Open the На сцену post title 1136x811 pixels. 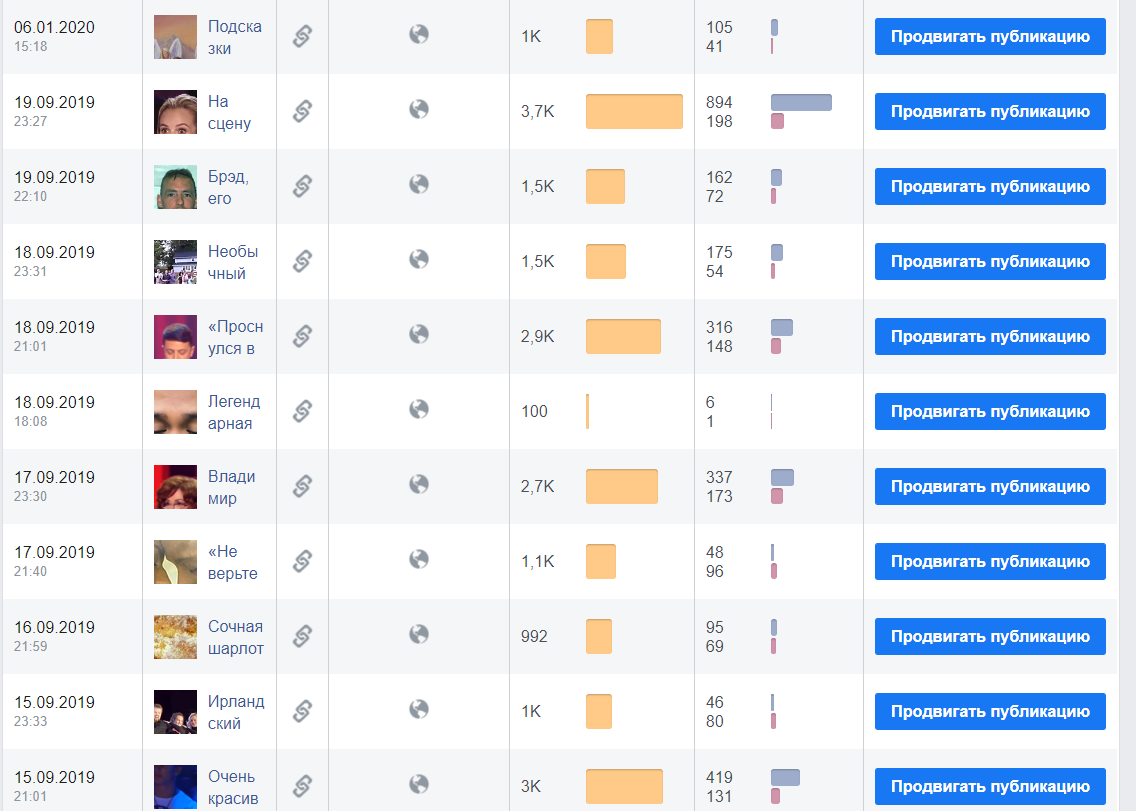click(x=229, y=112)
